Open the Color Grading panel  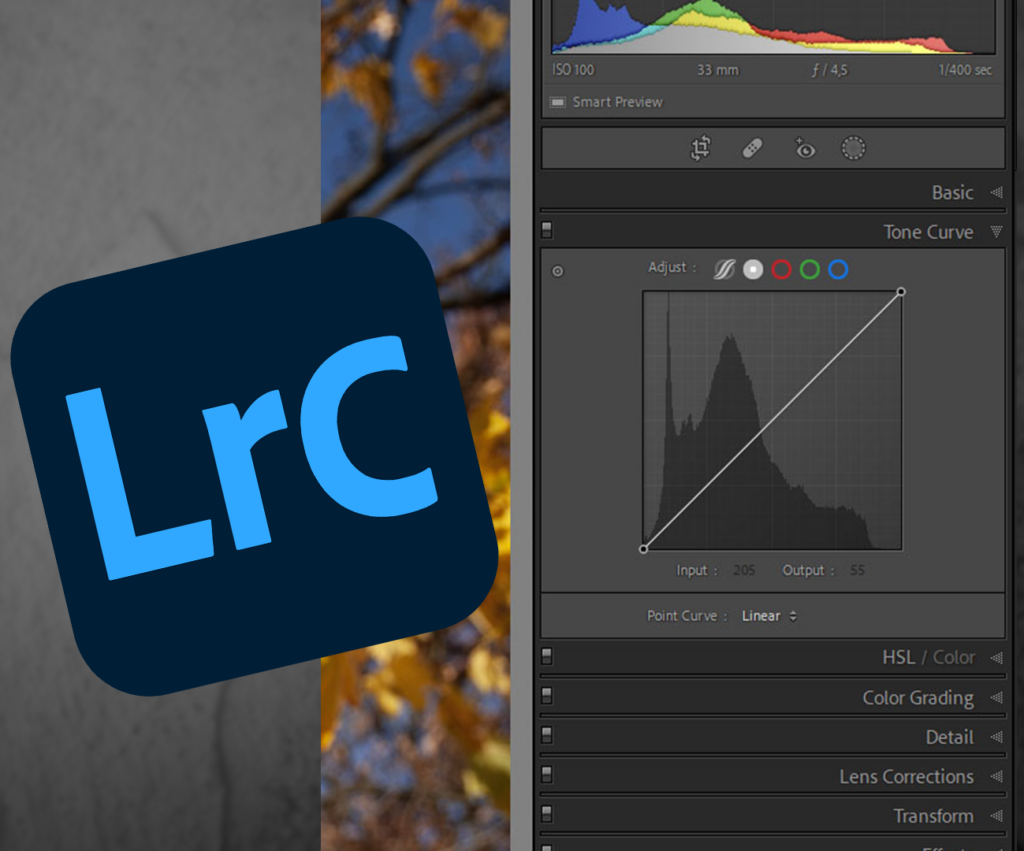click(x=917, y=697)
